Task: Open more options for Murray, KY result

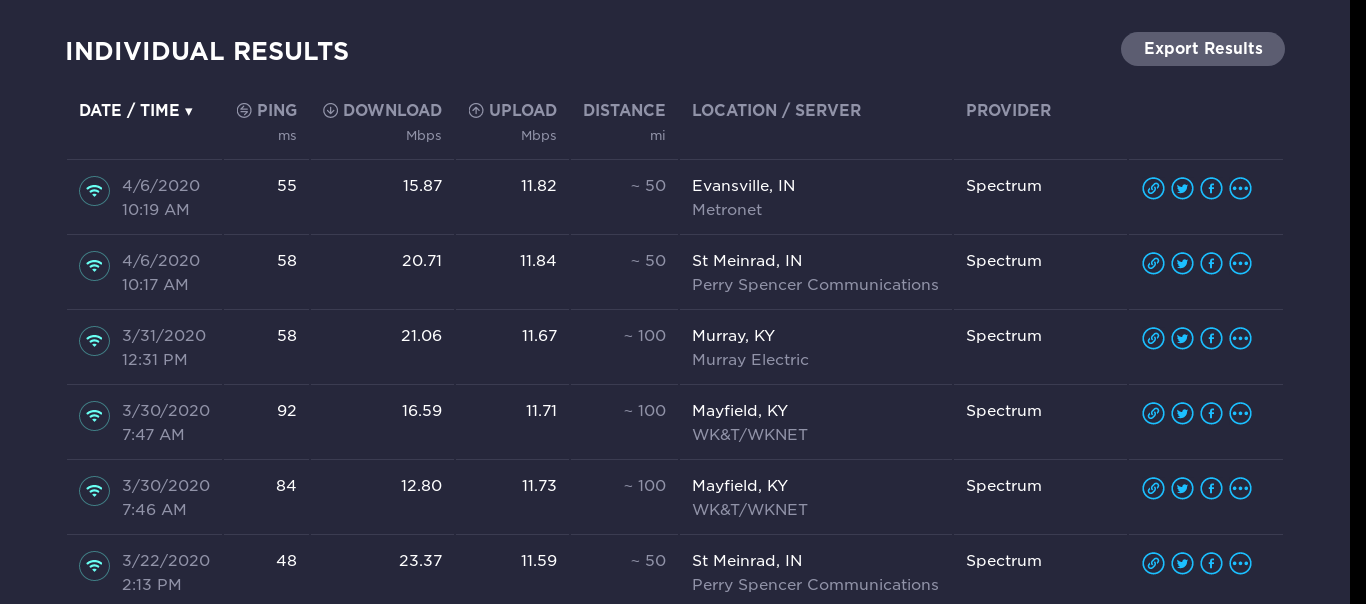Action: (1240, 338)
